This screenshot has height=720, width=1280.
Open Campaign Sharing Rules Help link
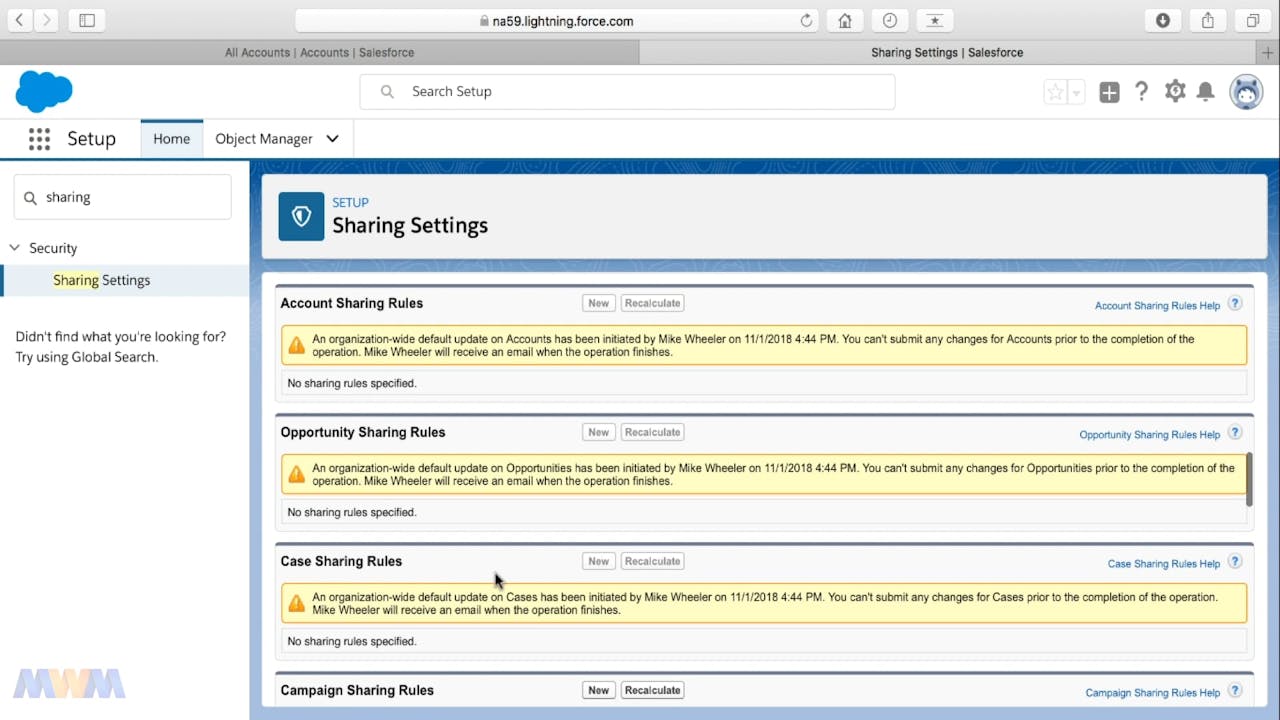1152,693
